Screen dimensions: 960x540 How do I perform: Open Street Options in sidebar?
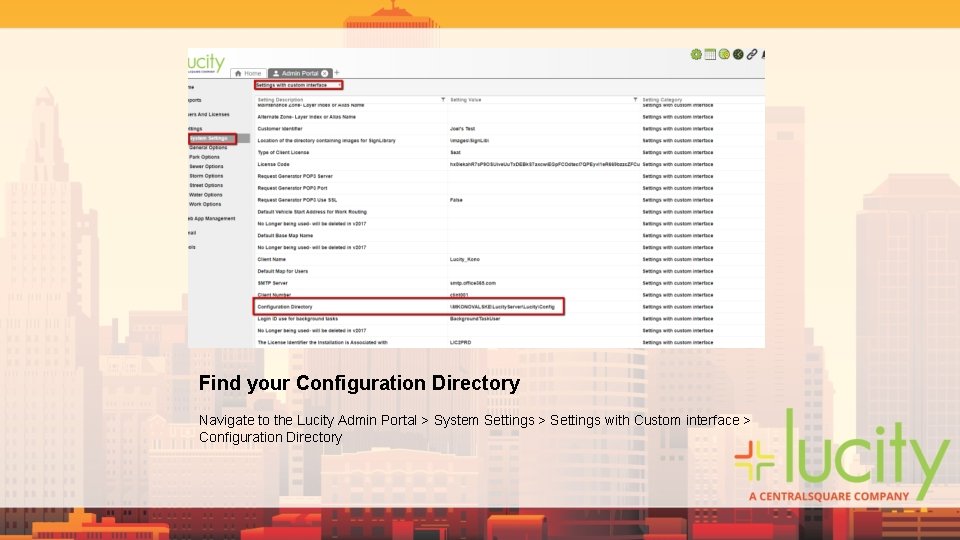click(x=206, y=185)
